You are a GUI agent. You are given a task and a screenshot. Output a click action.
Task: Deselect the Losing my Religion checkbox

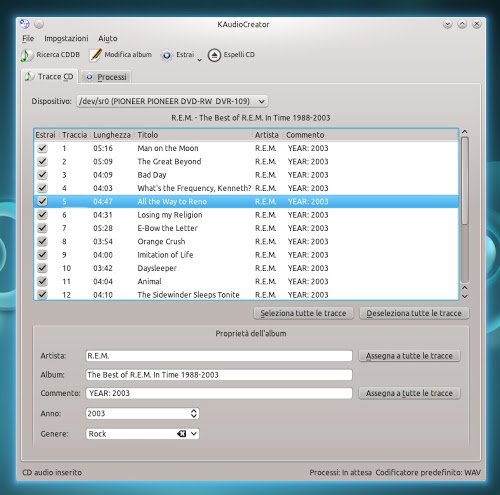(x=42, y=215)
